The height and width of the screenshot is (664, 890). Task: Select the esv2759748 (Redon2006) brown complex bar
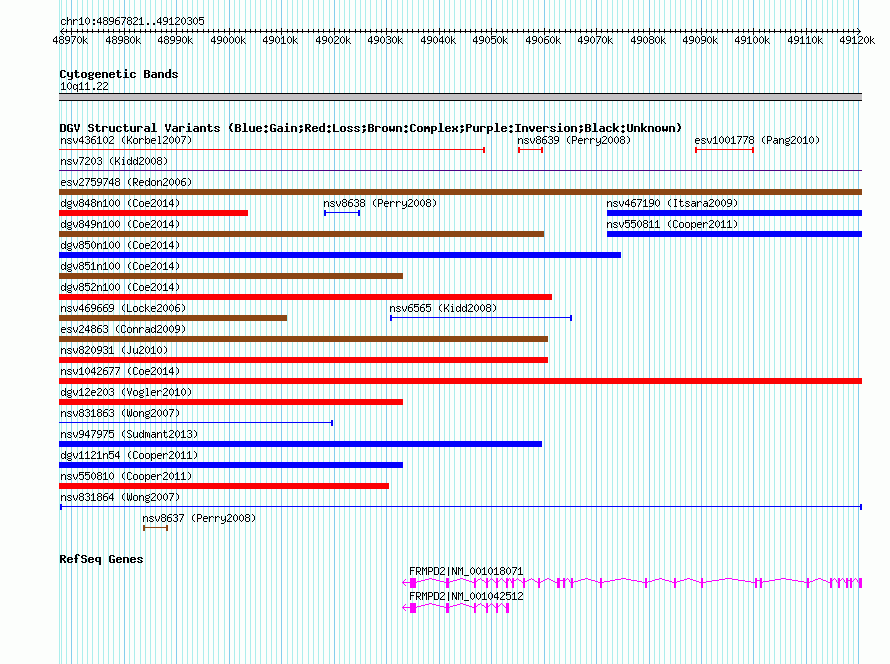[460, 192]
